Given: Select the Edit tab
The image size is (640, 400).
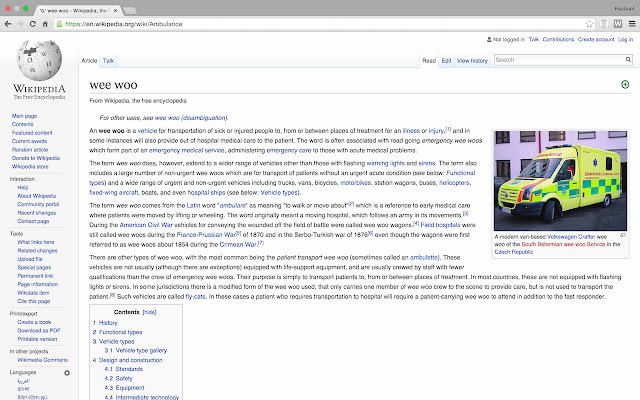Looking at the screenshot, I should pyautogui.click(x=446, y=61).
